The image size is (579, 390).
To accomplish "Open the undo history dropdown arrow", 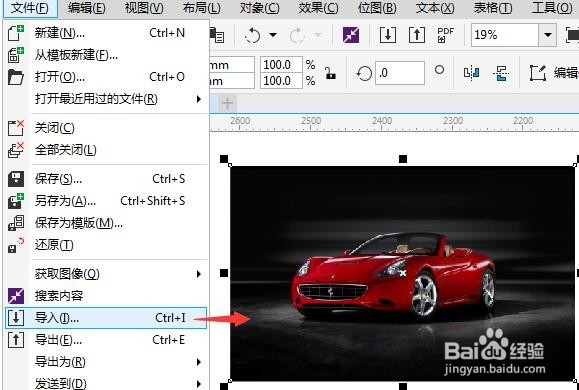I will [273, 35].
